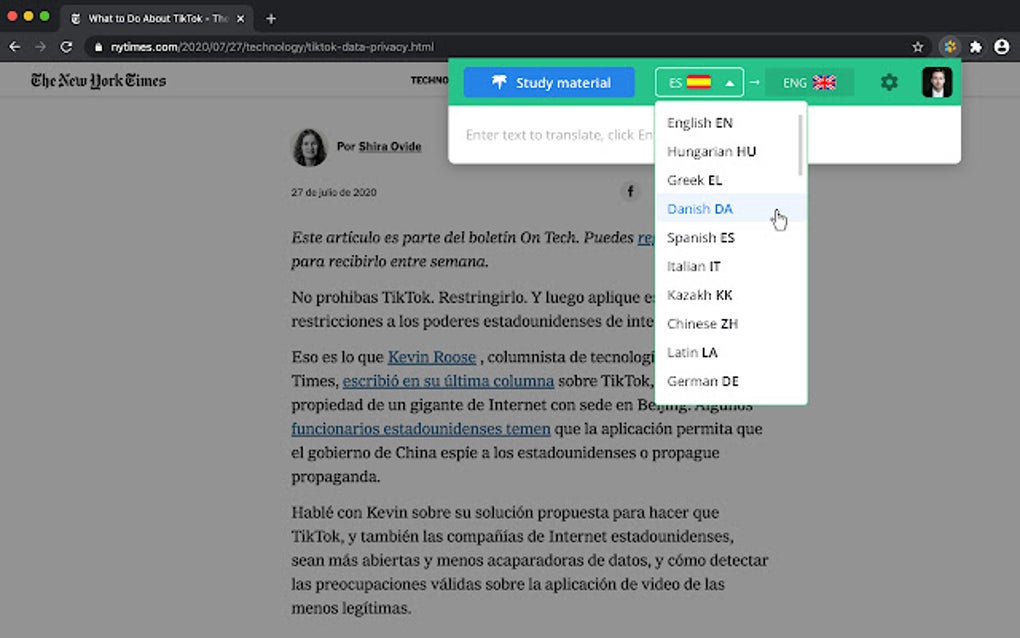Choose German DE as source language
Viewport: 1020px width, 638px height.
click(702, 381)
